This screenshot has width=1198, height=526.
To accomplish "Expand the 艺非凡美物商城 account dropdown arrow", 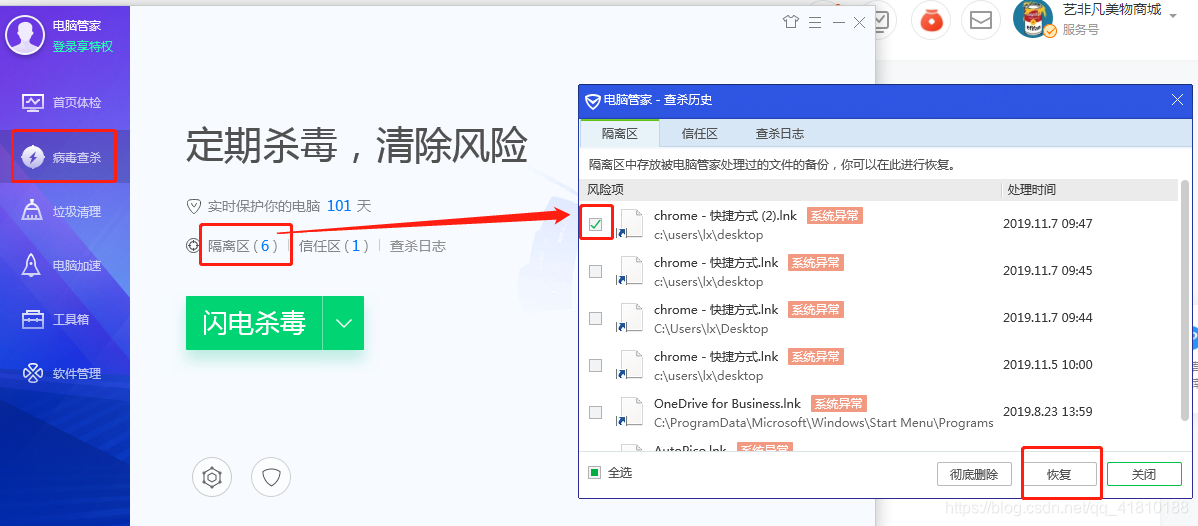I will pos(1173,15).
